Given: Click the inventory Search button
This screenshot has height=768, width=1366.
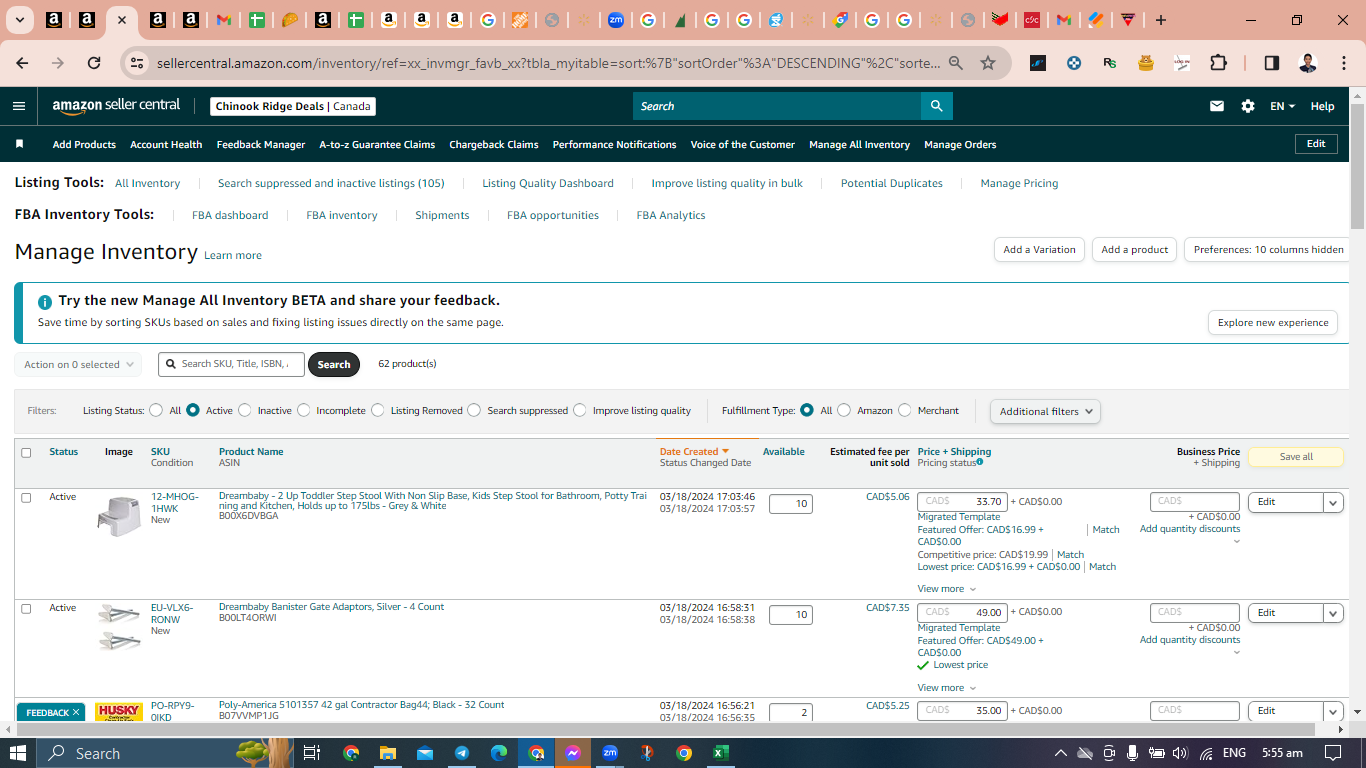Looking at the screenshot, I should [x=334, y=364].
